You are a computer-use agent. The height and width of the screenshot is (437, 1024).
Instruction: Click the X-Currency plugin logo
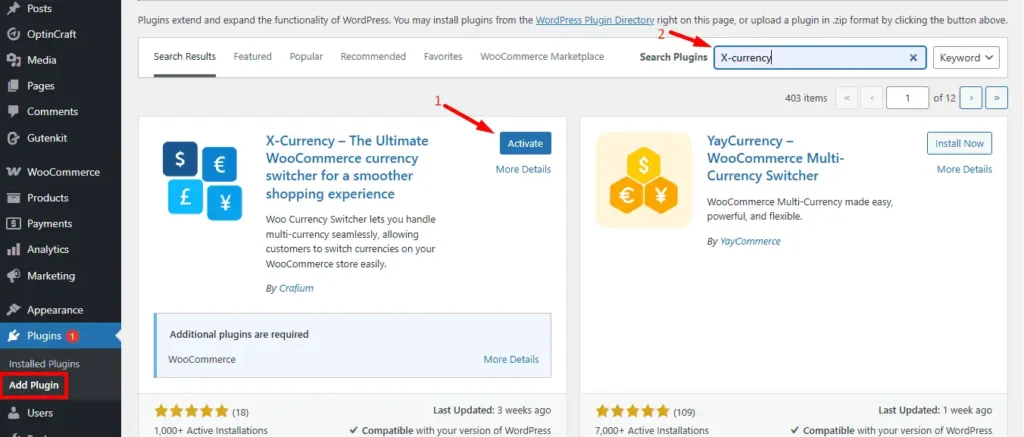click(202, 180)
